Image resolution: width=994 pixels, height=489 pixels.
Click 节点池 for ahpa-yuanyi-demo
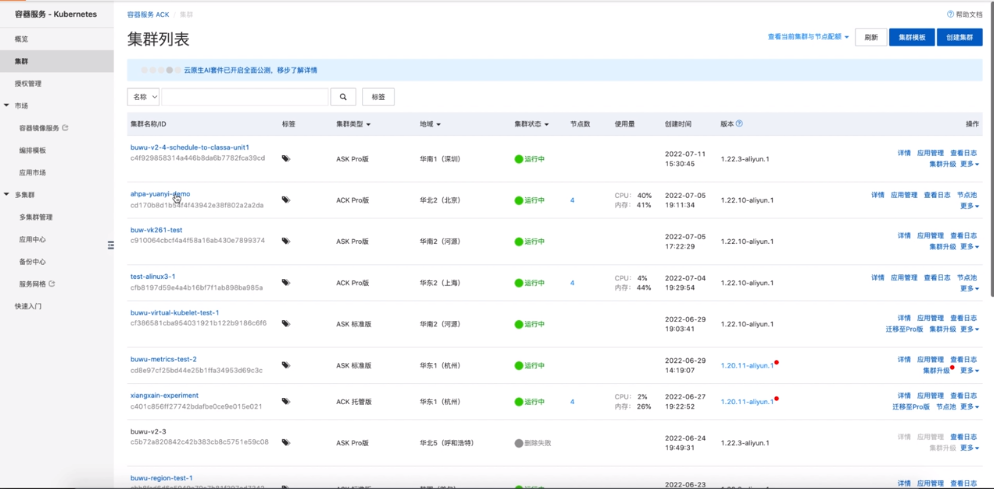tap(967, 195)
